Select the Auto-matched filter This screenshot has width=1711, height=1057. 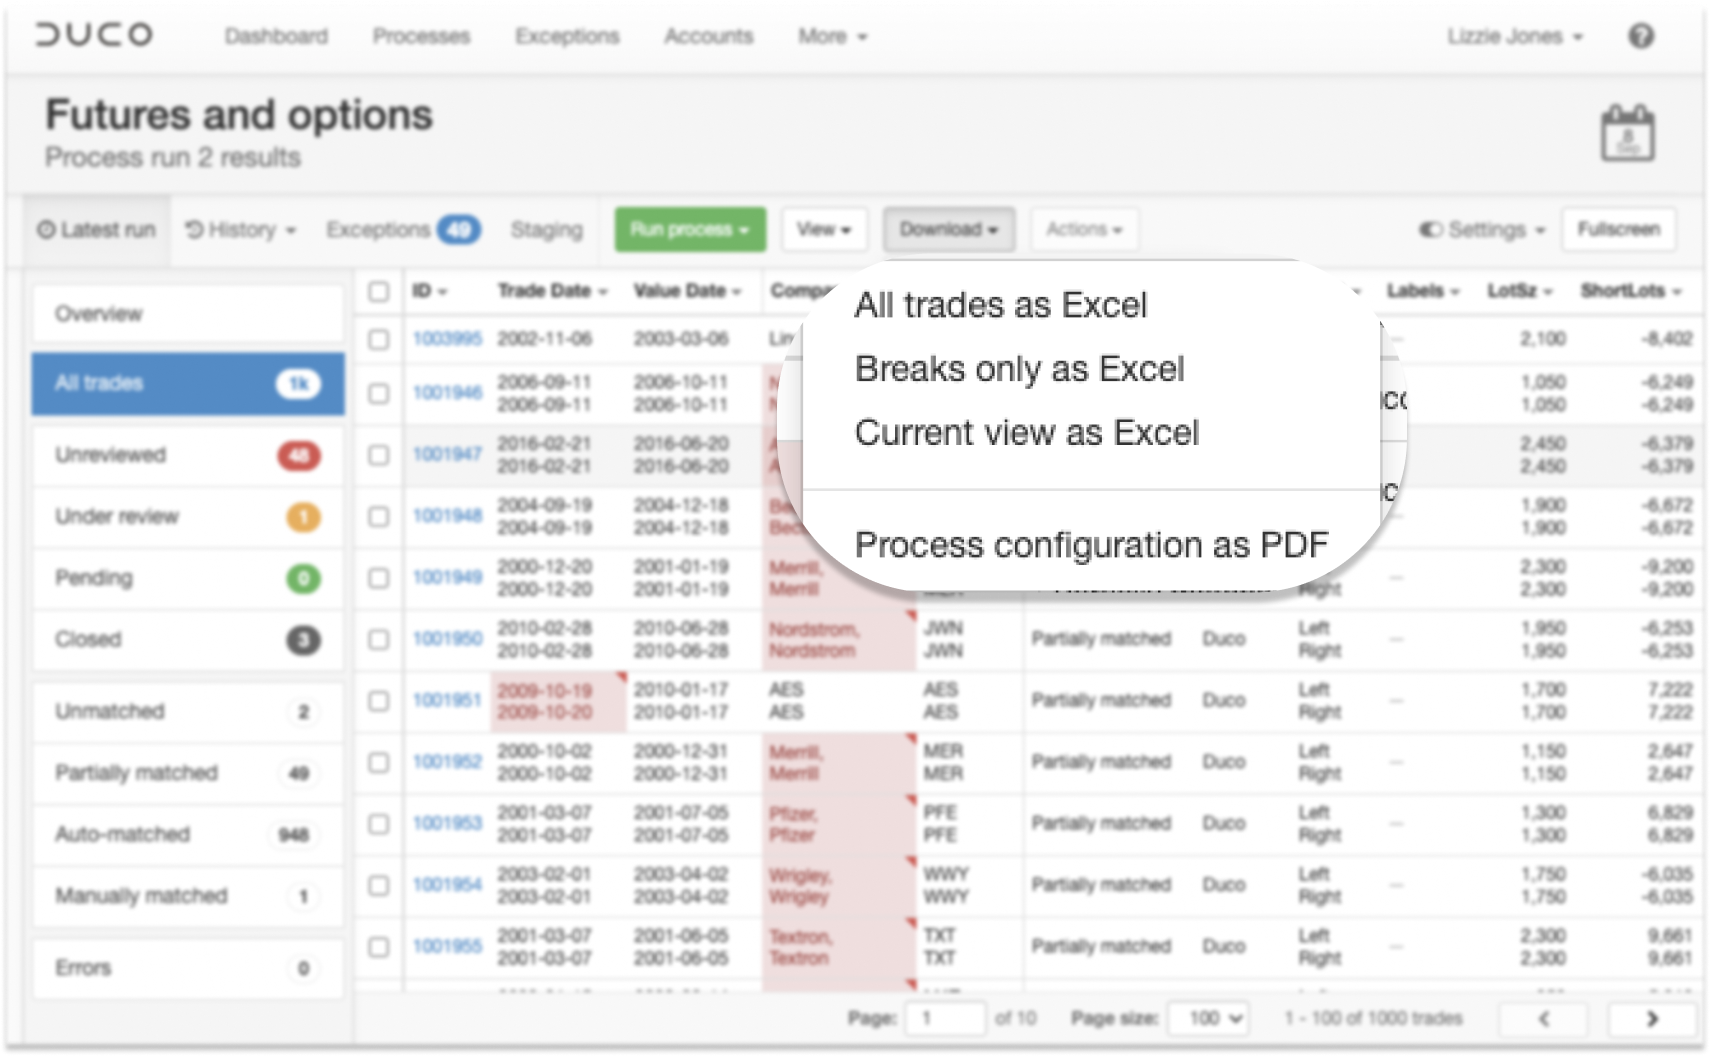(x=188, y=834)
